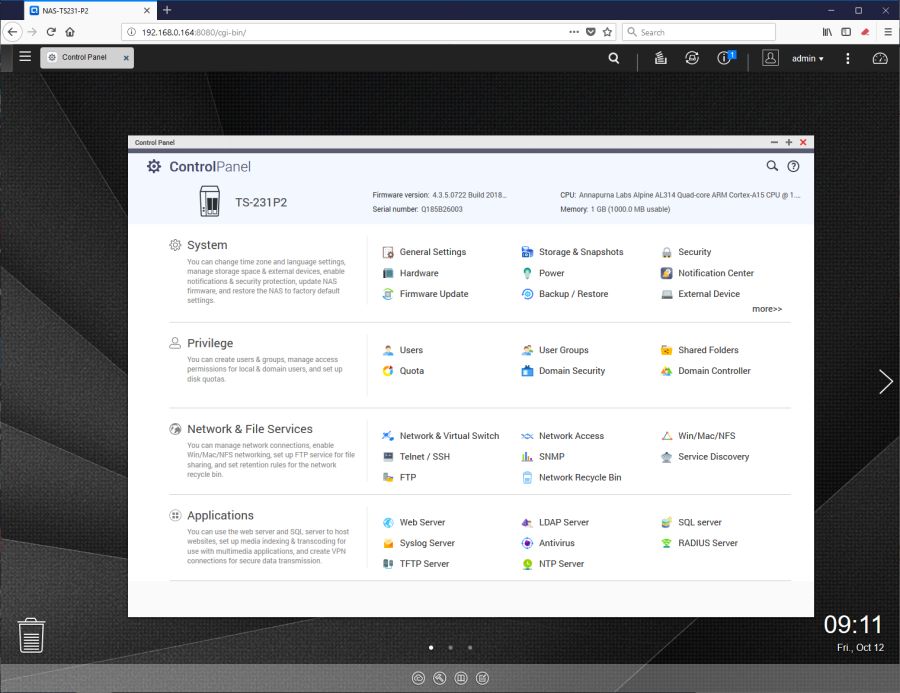Click the SNMP icon

tap(527, 457)
